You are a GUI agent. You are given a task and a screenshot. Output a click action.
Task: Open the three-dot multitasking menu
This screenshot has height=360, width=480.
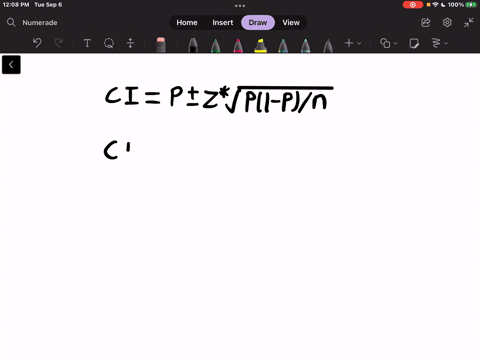tap(240, 6)
